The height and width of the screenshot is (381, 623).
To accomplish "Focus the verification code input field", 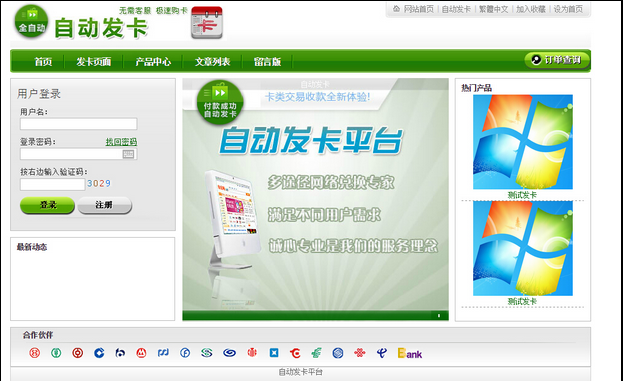I will tap(52, 184).
